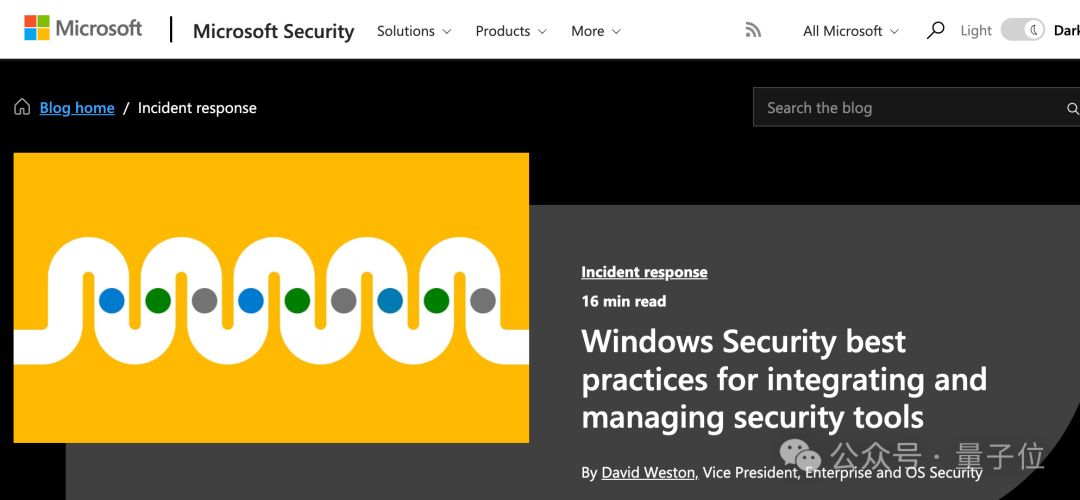Expand the Solutions dropdown menu
Image resolution: width=1080 pixels, height=500 pixels.
click(414, 31)
